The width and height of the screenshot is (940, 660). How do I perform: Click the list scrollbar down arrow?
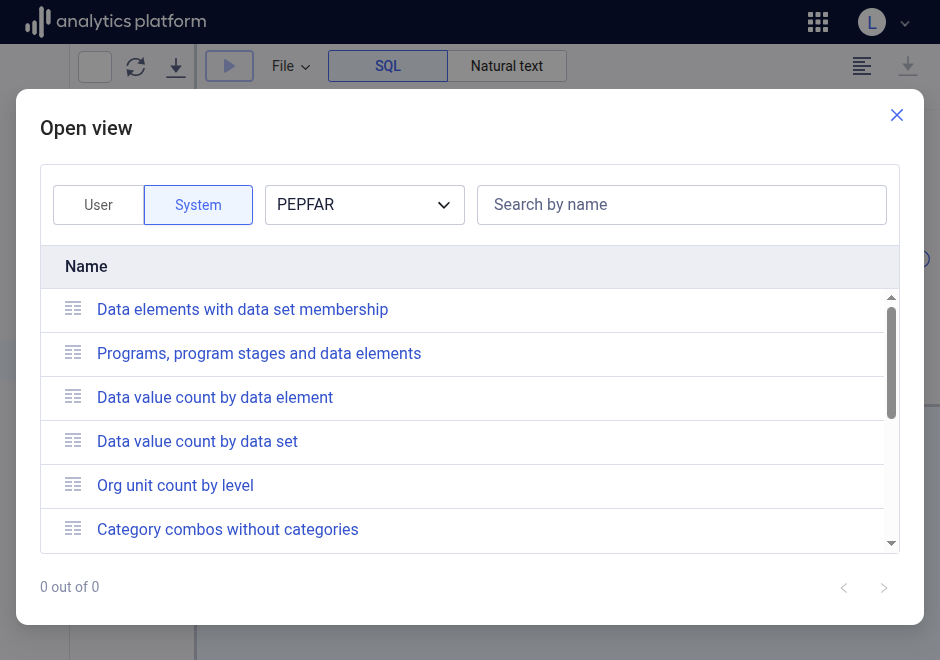click(891, 544)
